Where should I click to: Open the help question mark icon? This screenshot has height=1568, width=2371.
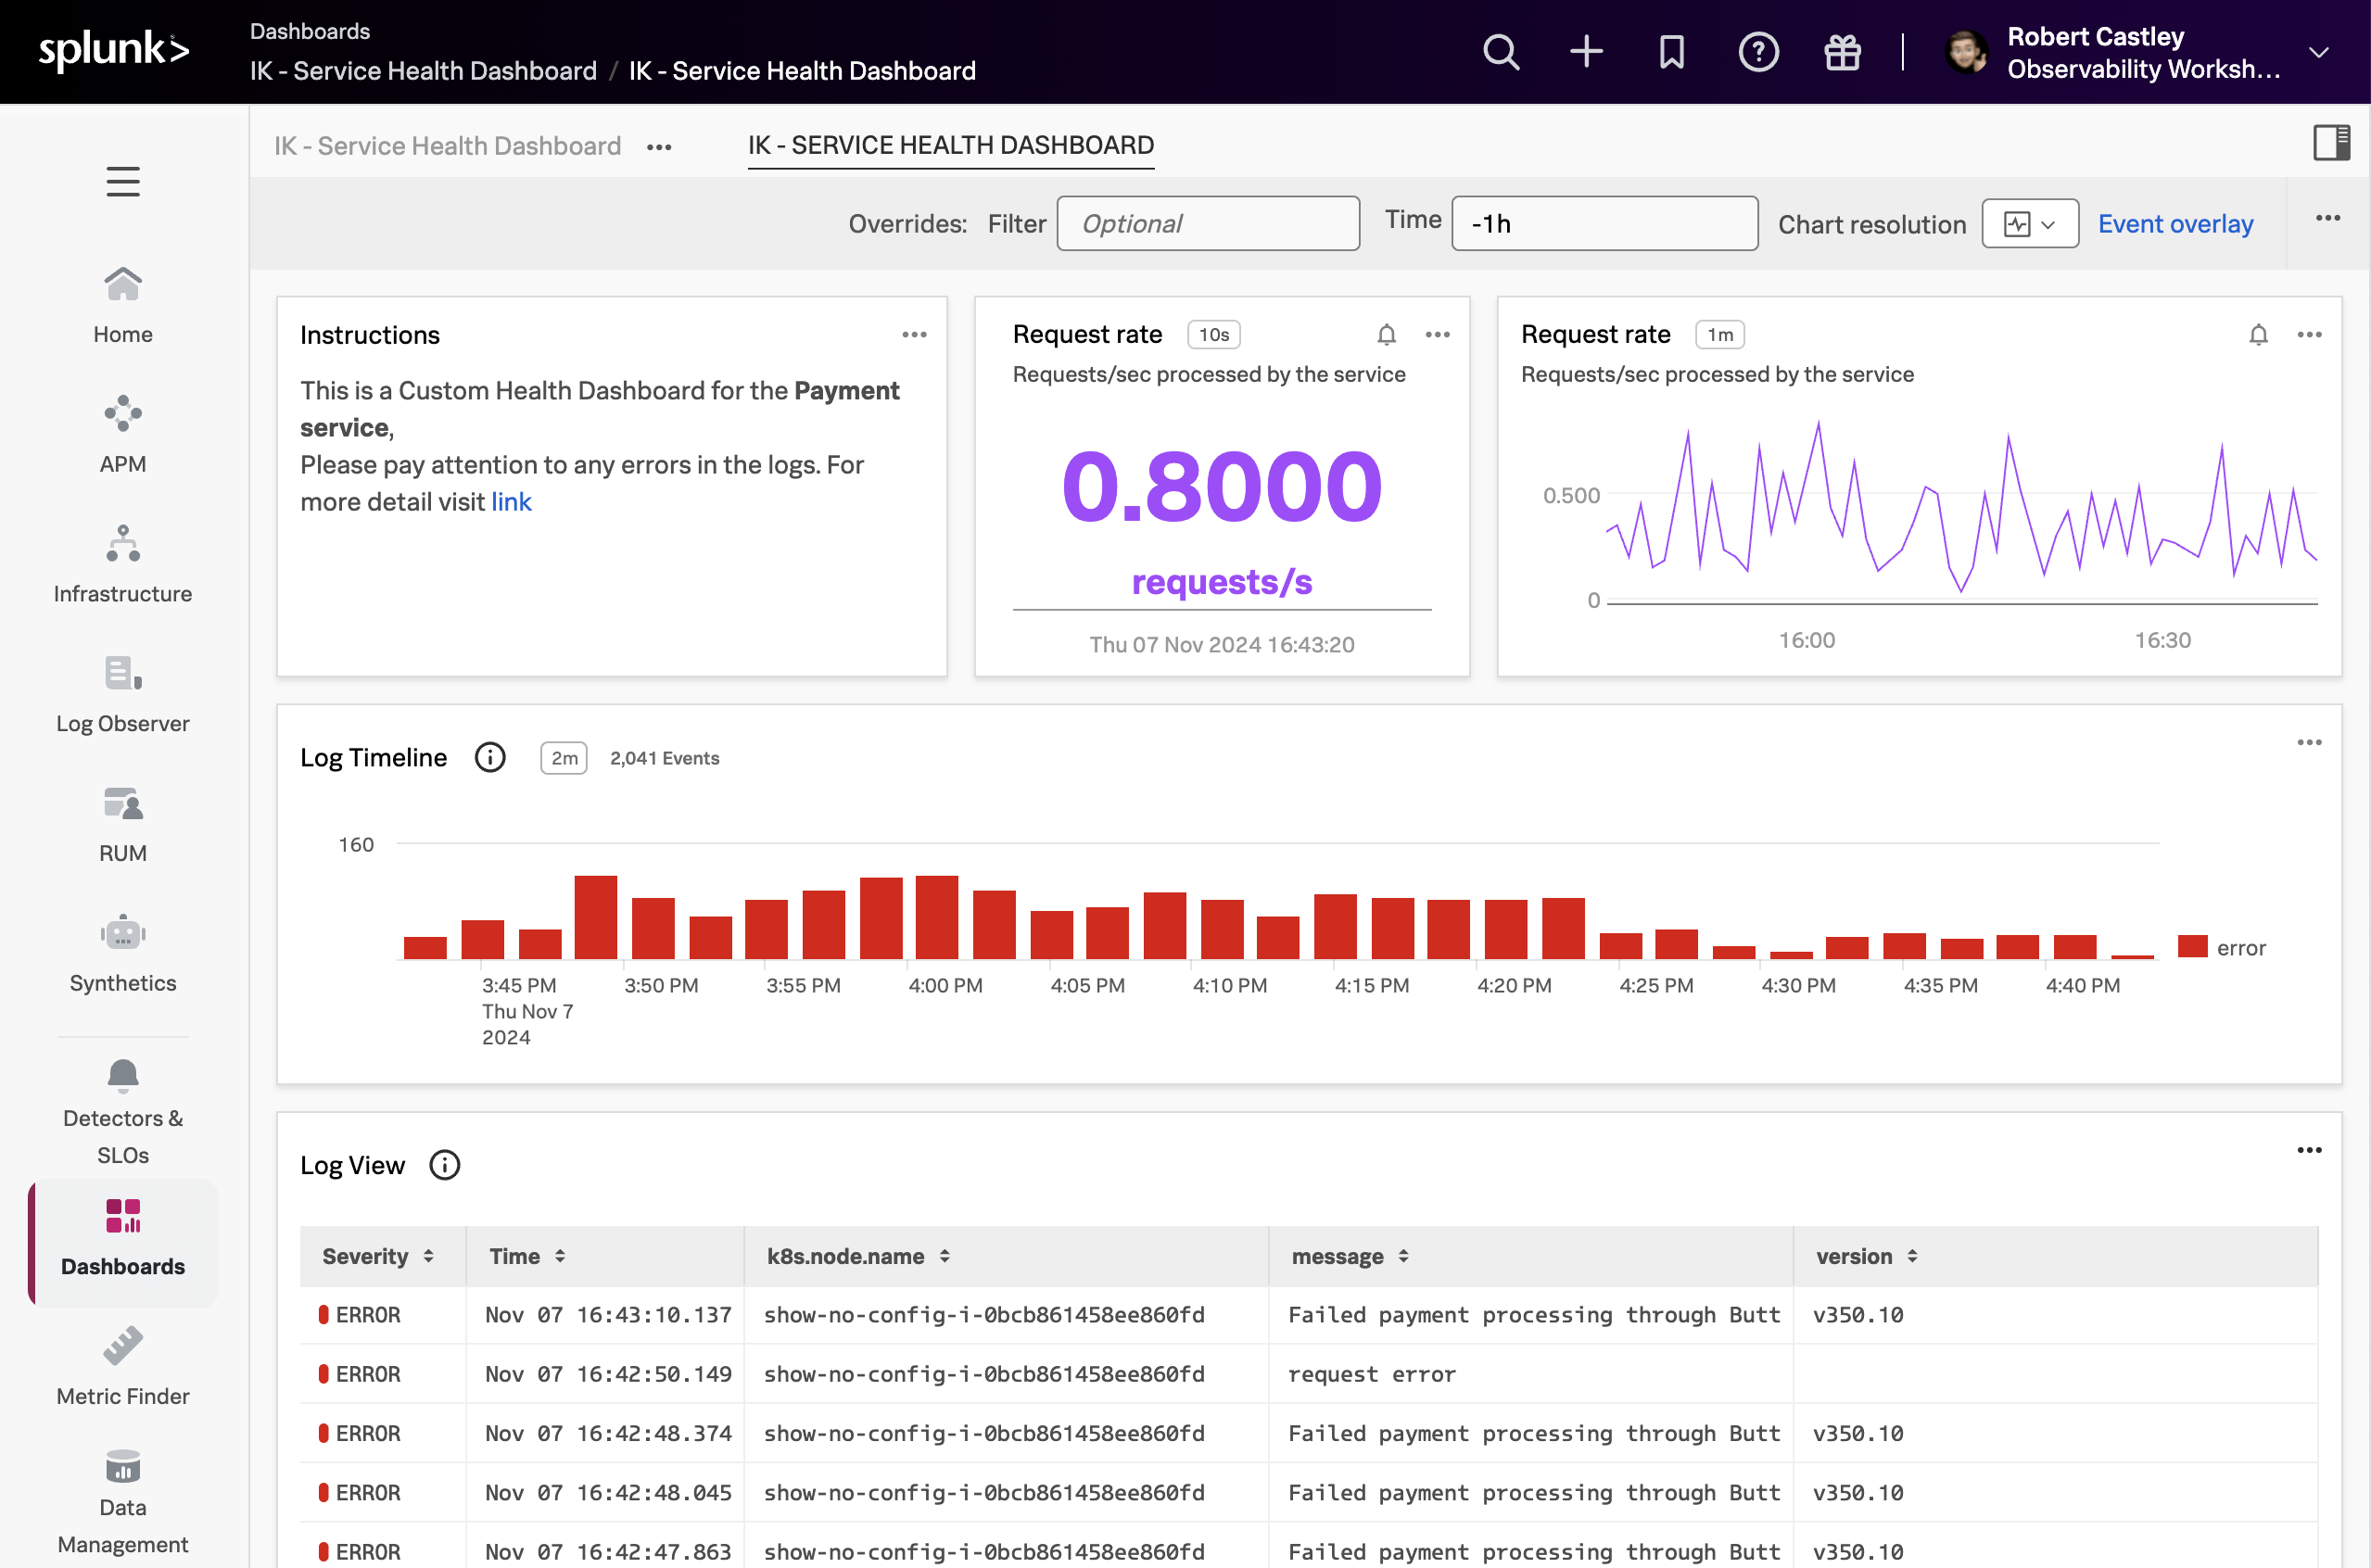coord(1758,52)
